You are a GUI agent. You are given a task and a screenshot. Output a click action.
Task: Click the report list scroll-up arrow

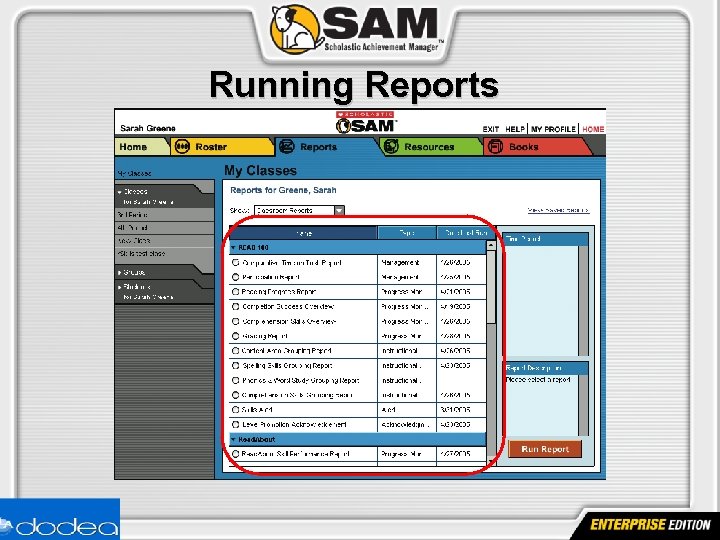[x=491, y=246]
